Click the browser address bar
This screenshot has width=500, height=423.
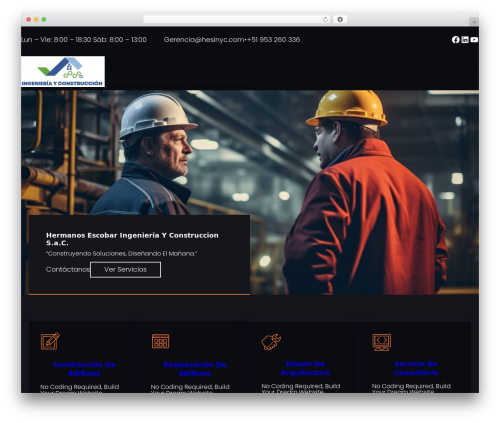(x=237, y=19)
